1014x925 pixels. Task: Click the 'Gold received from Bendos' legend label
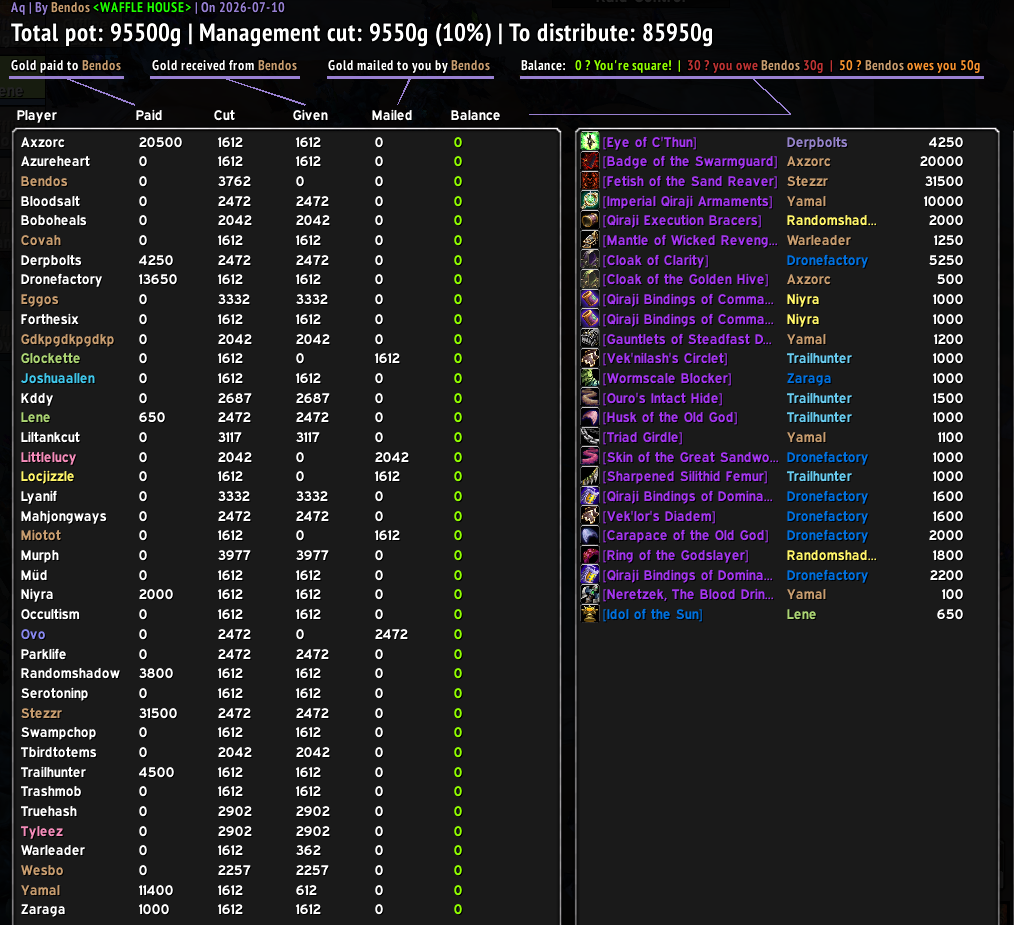[x=224, y=65]
